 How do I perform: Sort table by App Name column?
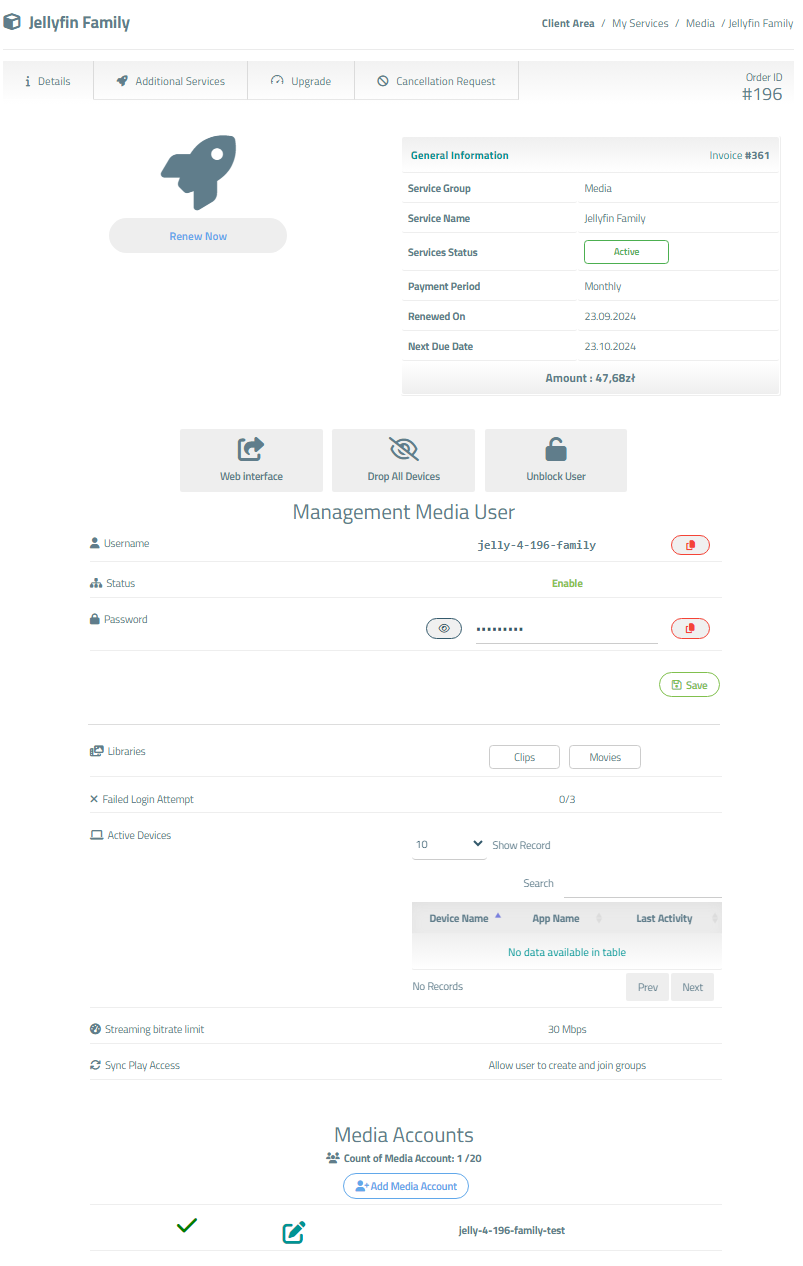[x=556, y=918]
